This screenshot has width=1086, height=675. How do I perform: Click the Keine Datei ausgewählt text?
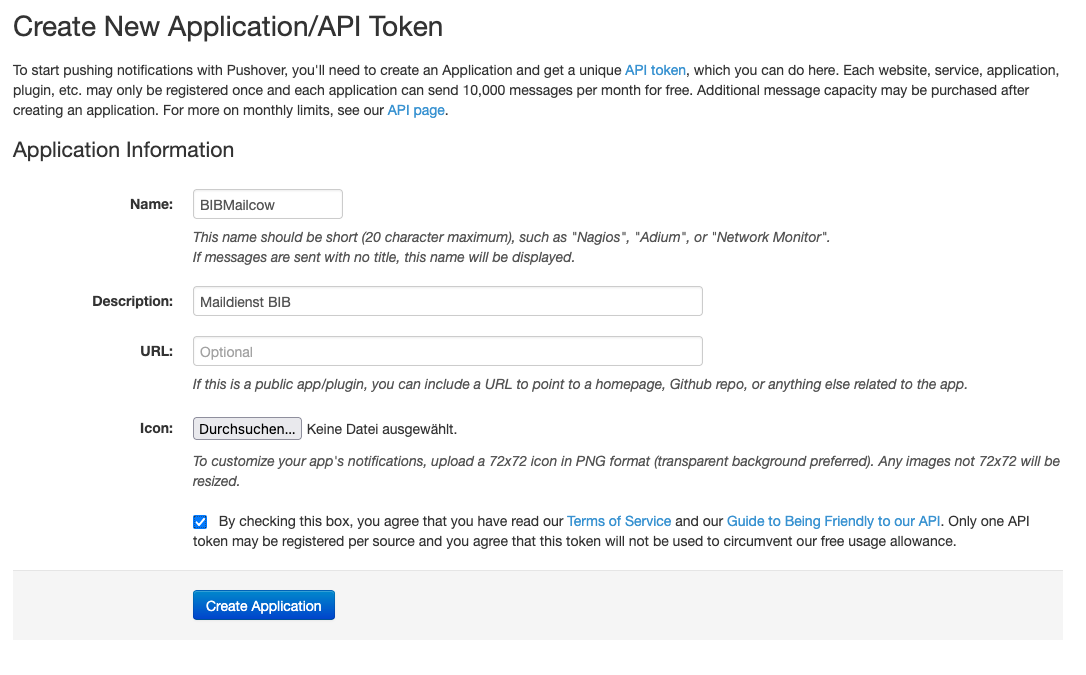point(381,429)
